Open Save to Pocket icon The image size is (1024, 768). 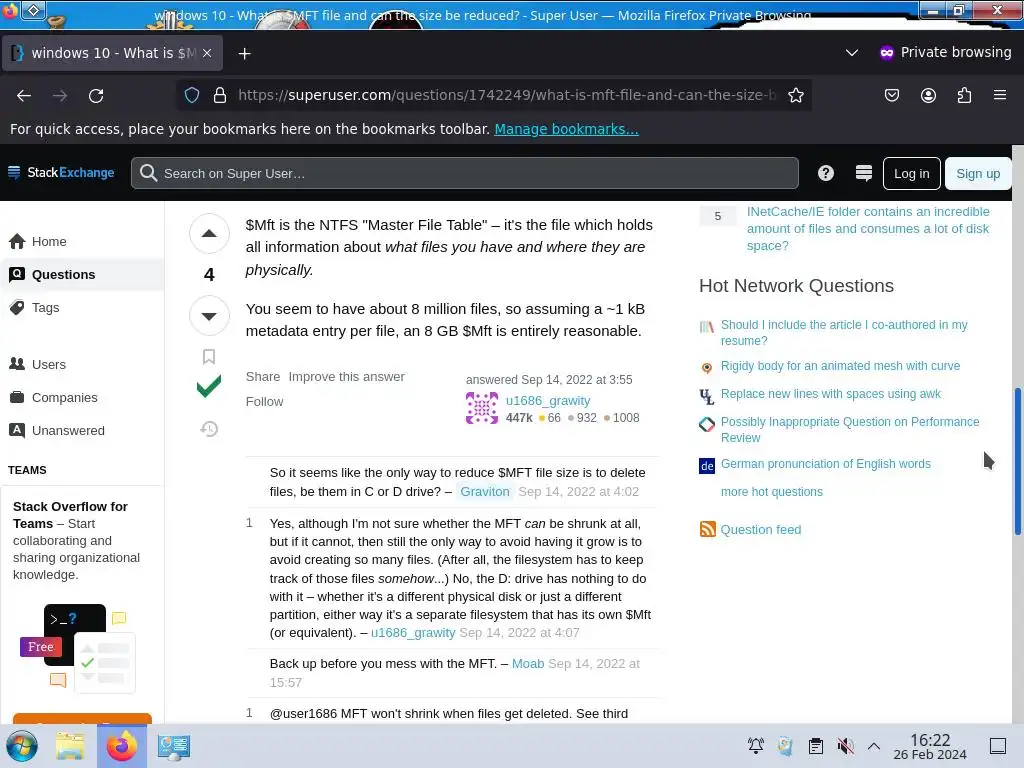coord(891,95)
